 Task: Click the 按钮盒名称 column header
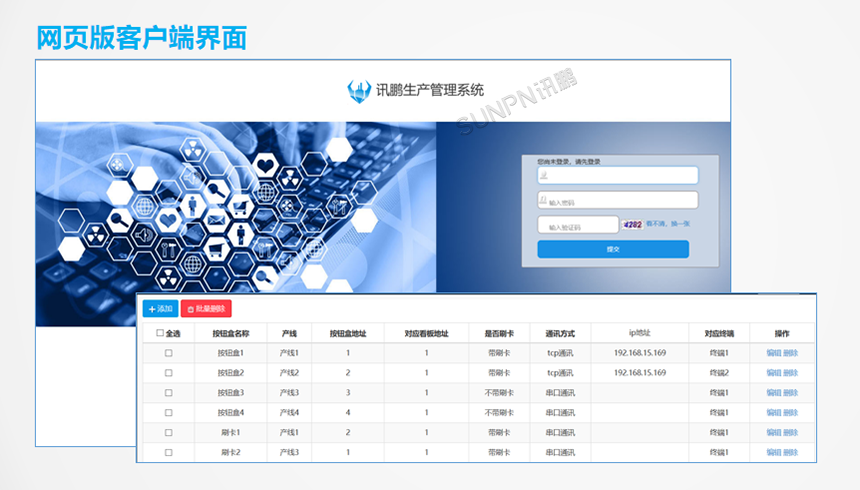[x=231, y=333]
